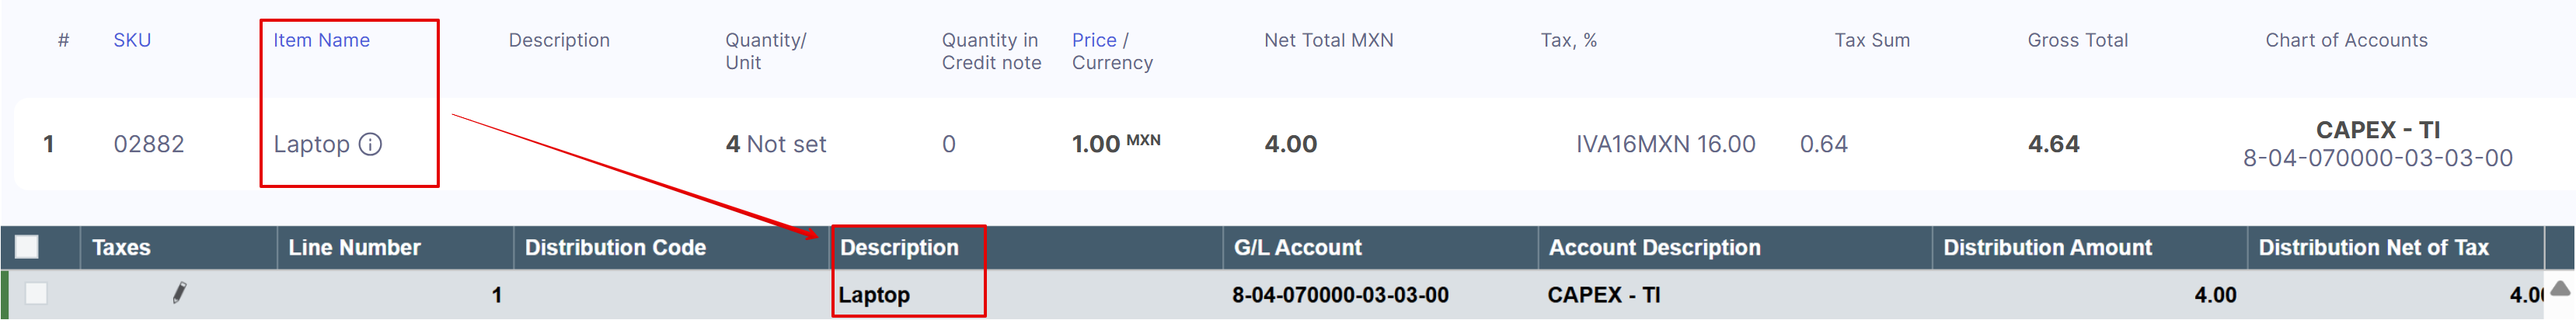Click the grid's Description column header
The image size is (2576, 320).
(898, 247)
